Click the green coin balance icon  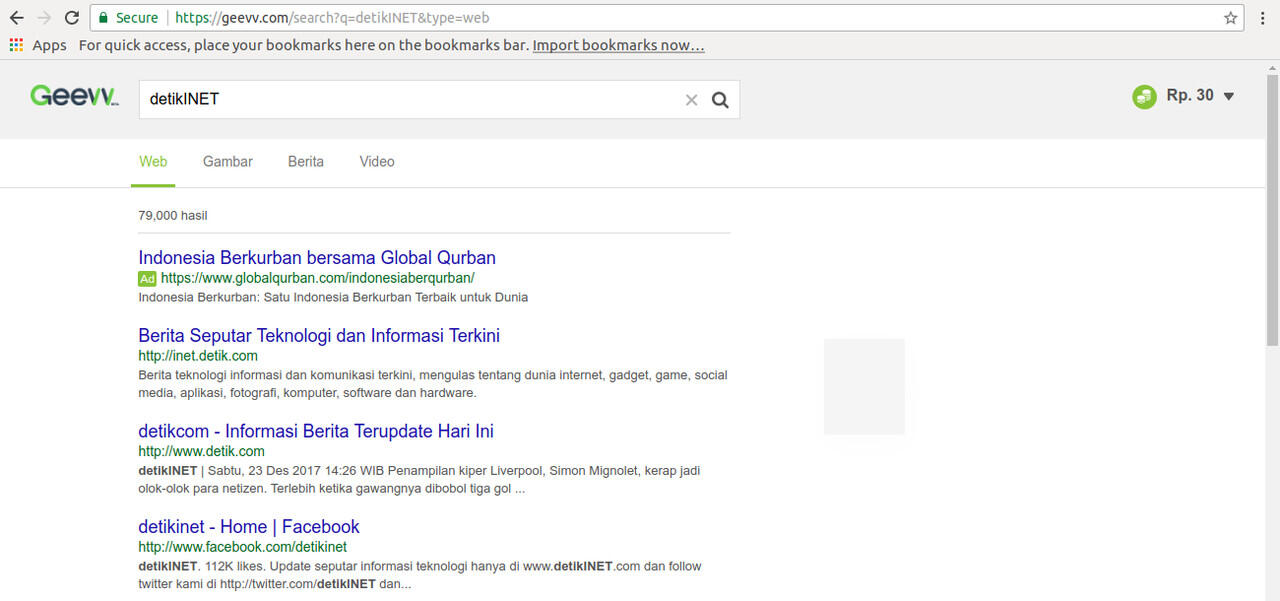click(x=1144, y=96)
